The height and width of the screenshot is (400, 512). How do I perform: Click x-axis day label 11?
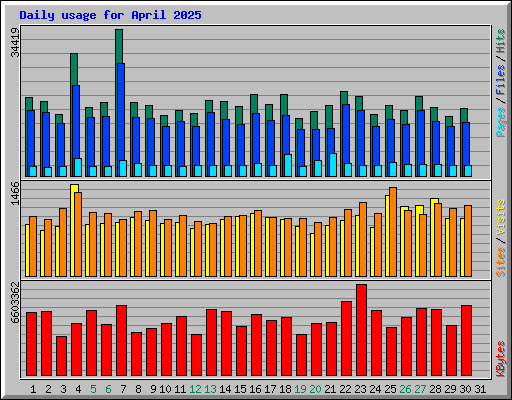(180, 389)
